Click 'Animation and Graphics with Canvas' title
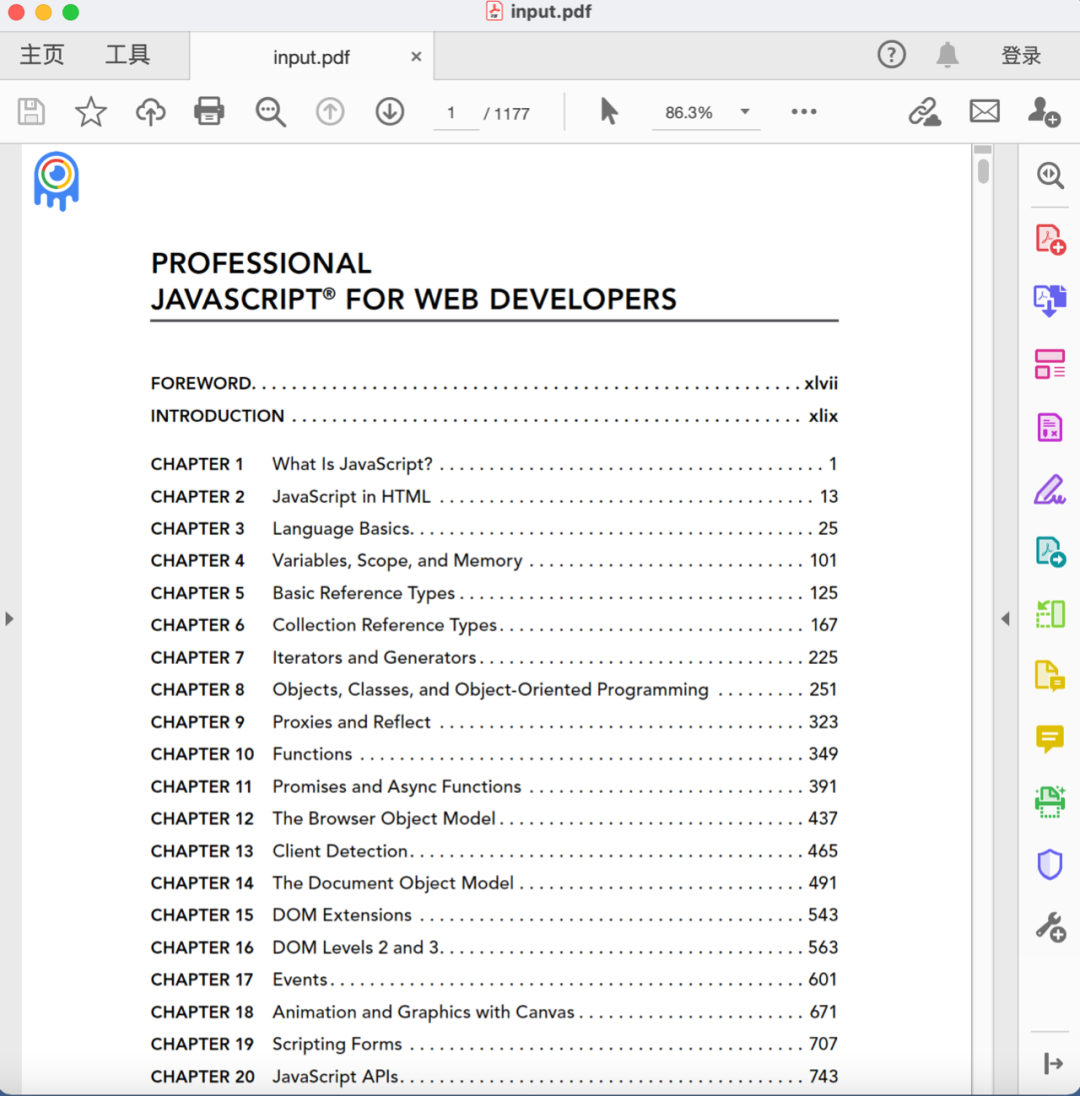1080x1096 pixels. [424, 1012]
